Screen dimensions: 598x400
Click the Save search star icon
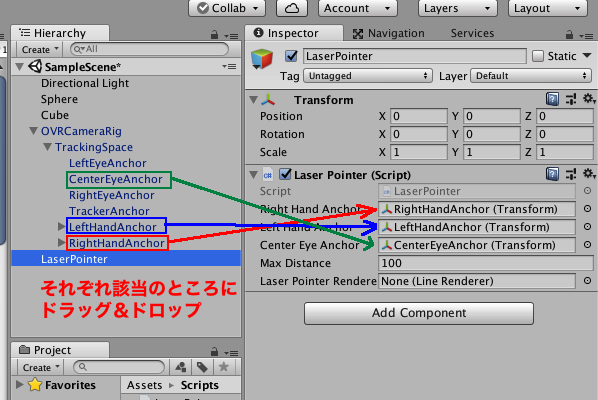click(223, 367)
